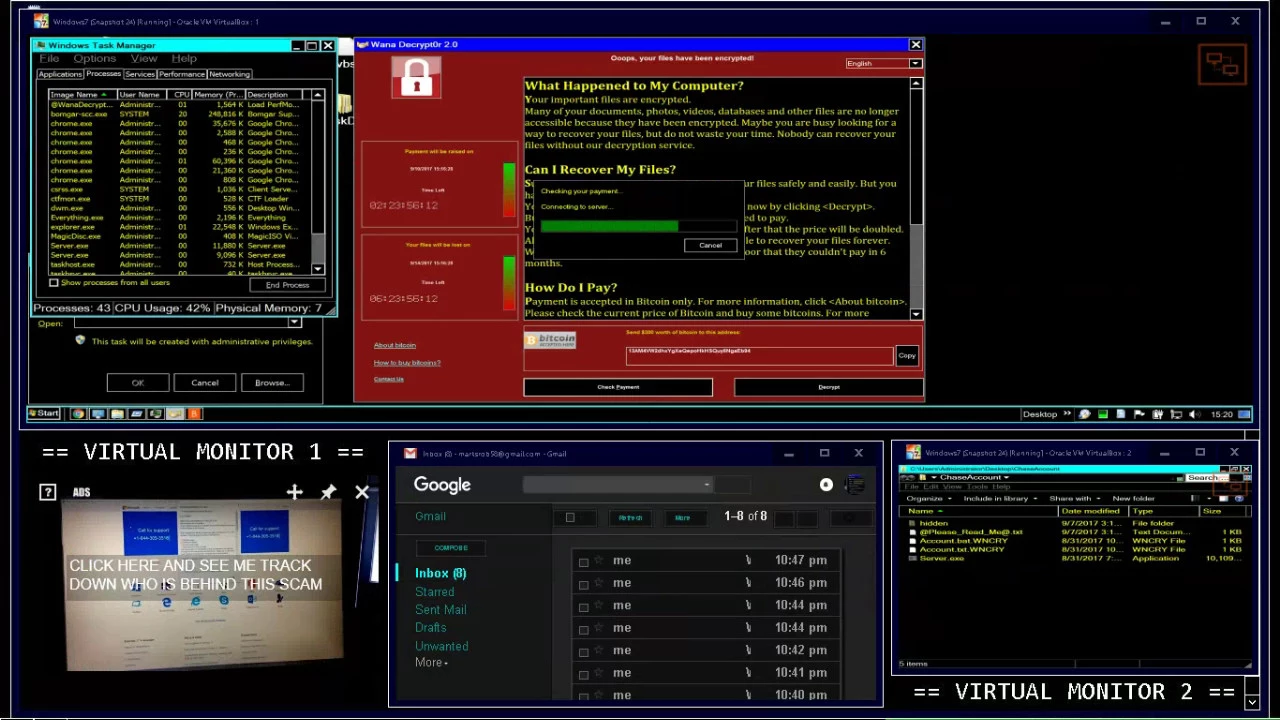Image resolution: width=1280 pixels, height=720 pixels.
Task: Click the scam tracking video thumbnail
Action: (204, 585)
